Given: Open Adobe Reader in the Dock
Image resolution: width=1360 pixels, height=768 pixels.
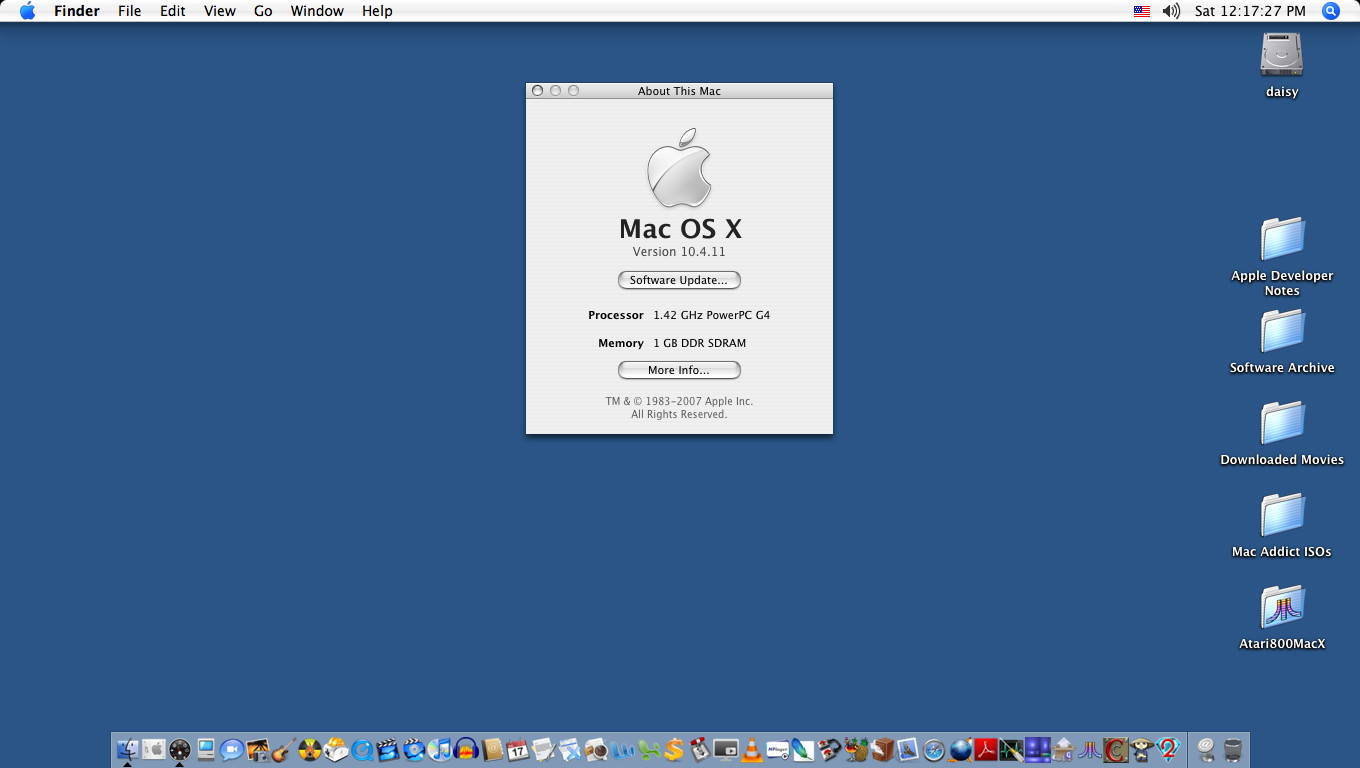Looking at the screenshot, I should click(x=986, y=749).
